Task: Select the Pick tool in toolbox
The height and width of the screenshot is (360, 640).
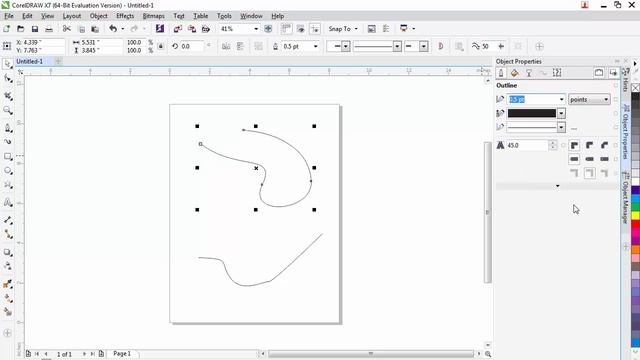Action: pyautogui.click(x=7, y=64)
